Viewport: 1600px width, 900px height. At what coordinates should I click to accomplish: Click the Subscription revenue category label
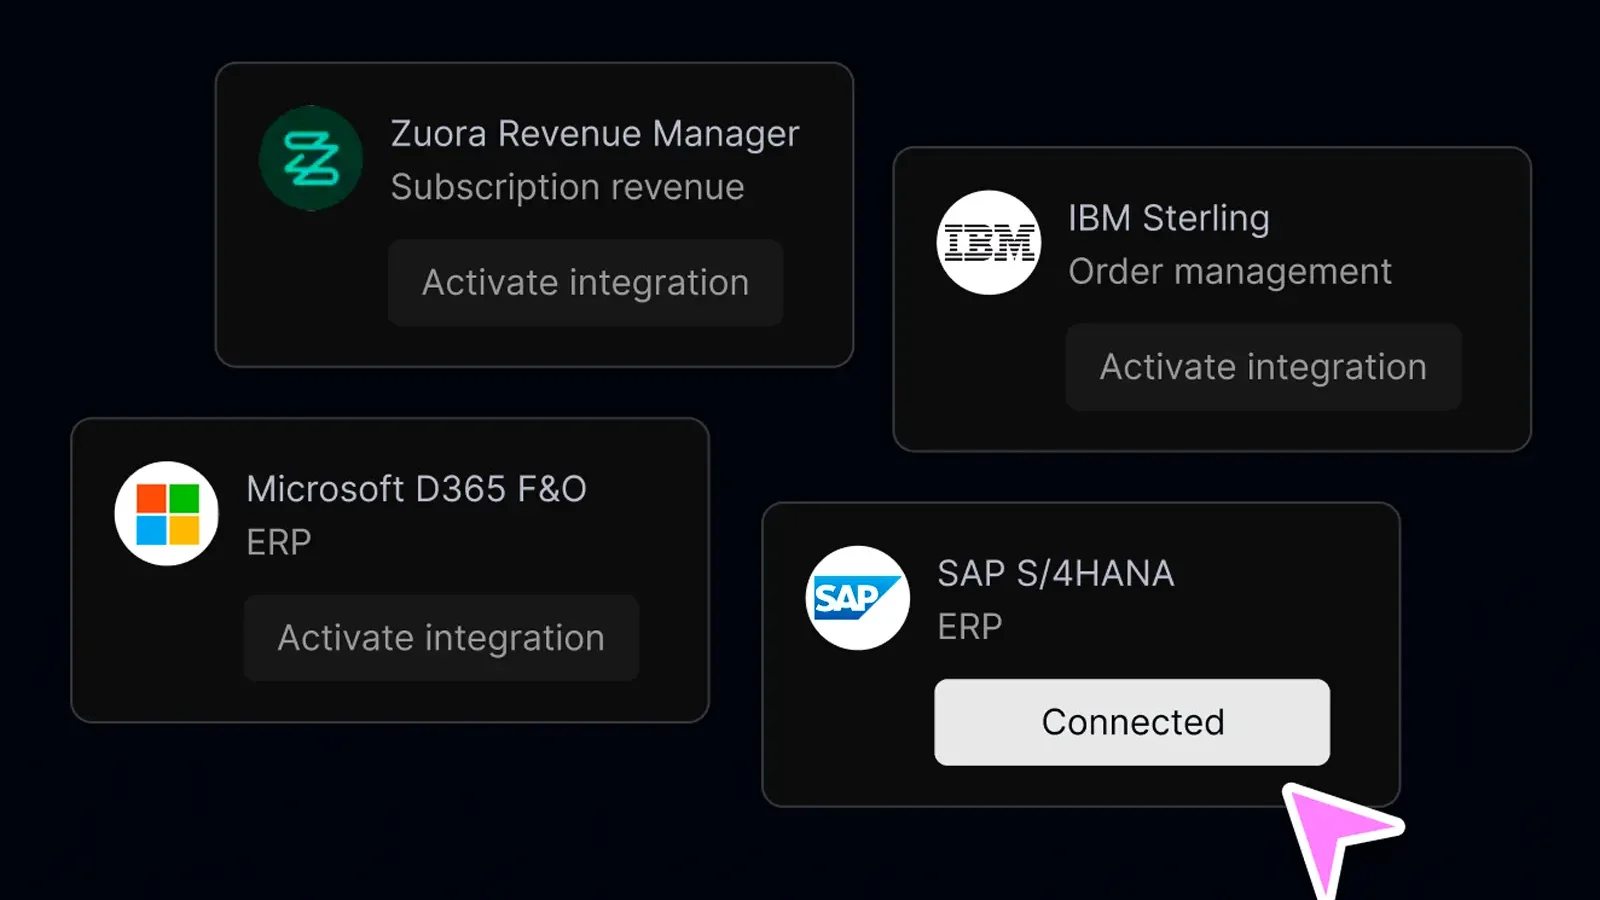[x=568, y=187]
